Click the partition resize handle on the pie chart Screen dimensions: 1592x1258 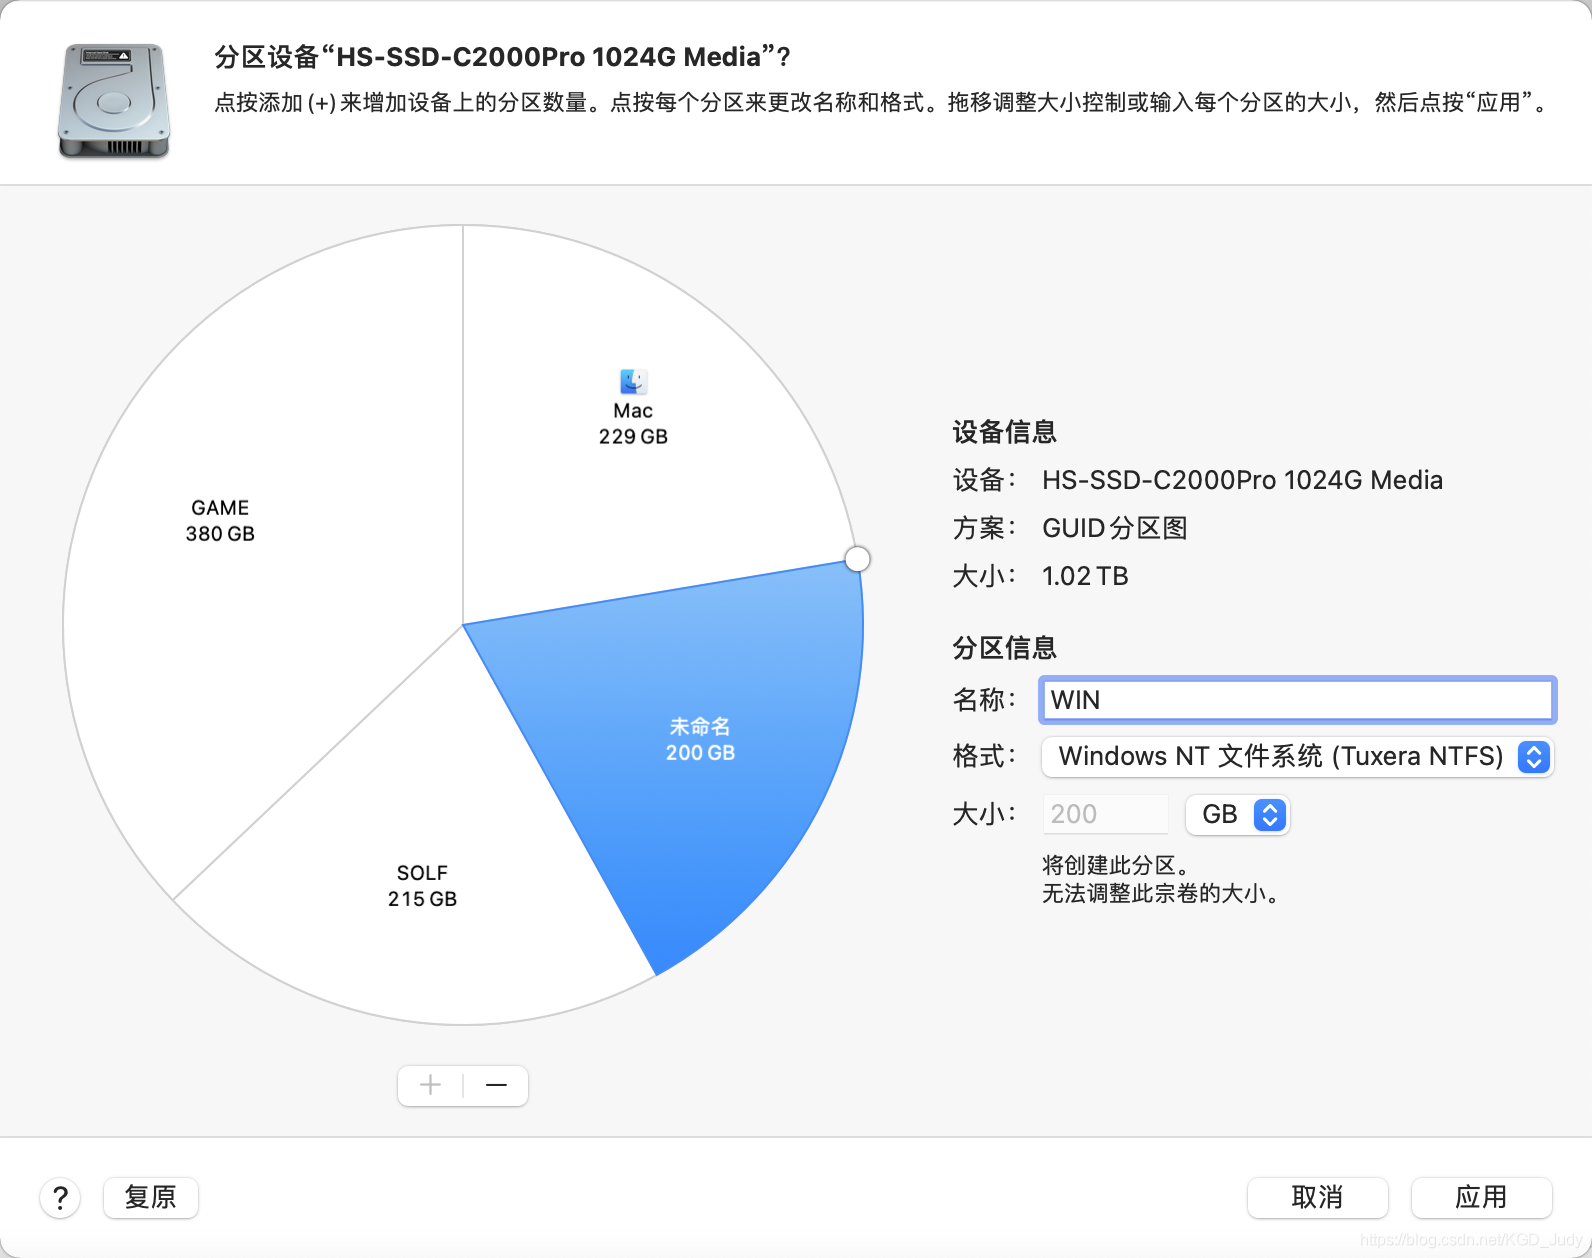click(x=857, y=559)
